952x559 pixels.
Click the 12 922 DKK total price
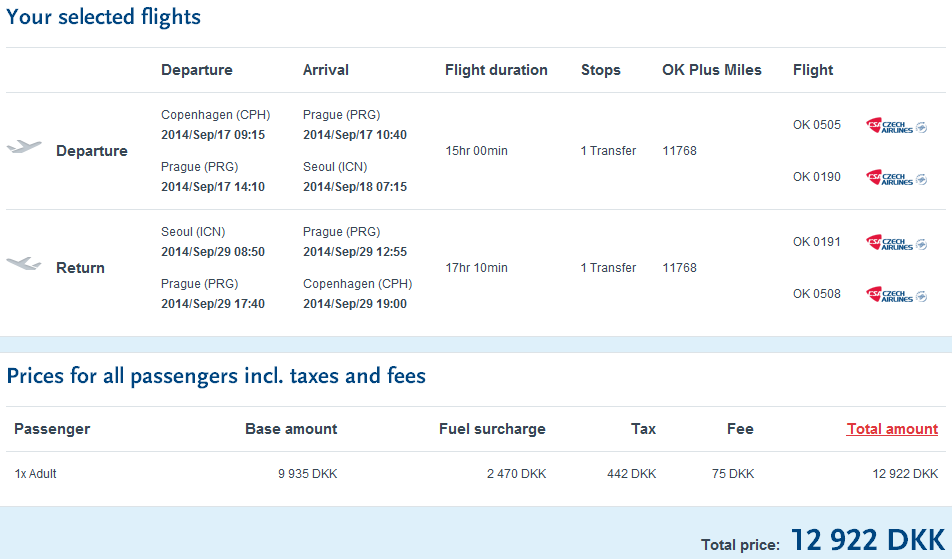867,540
